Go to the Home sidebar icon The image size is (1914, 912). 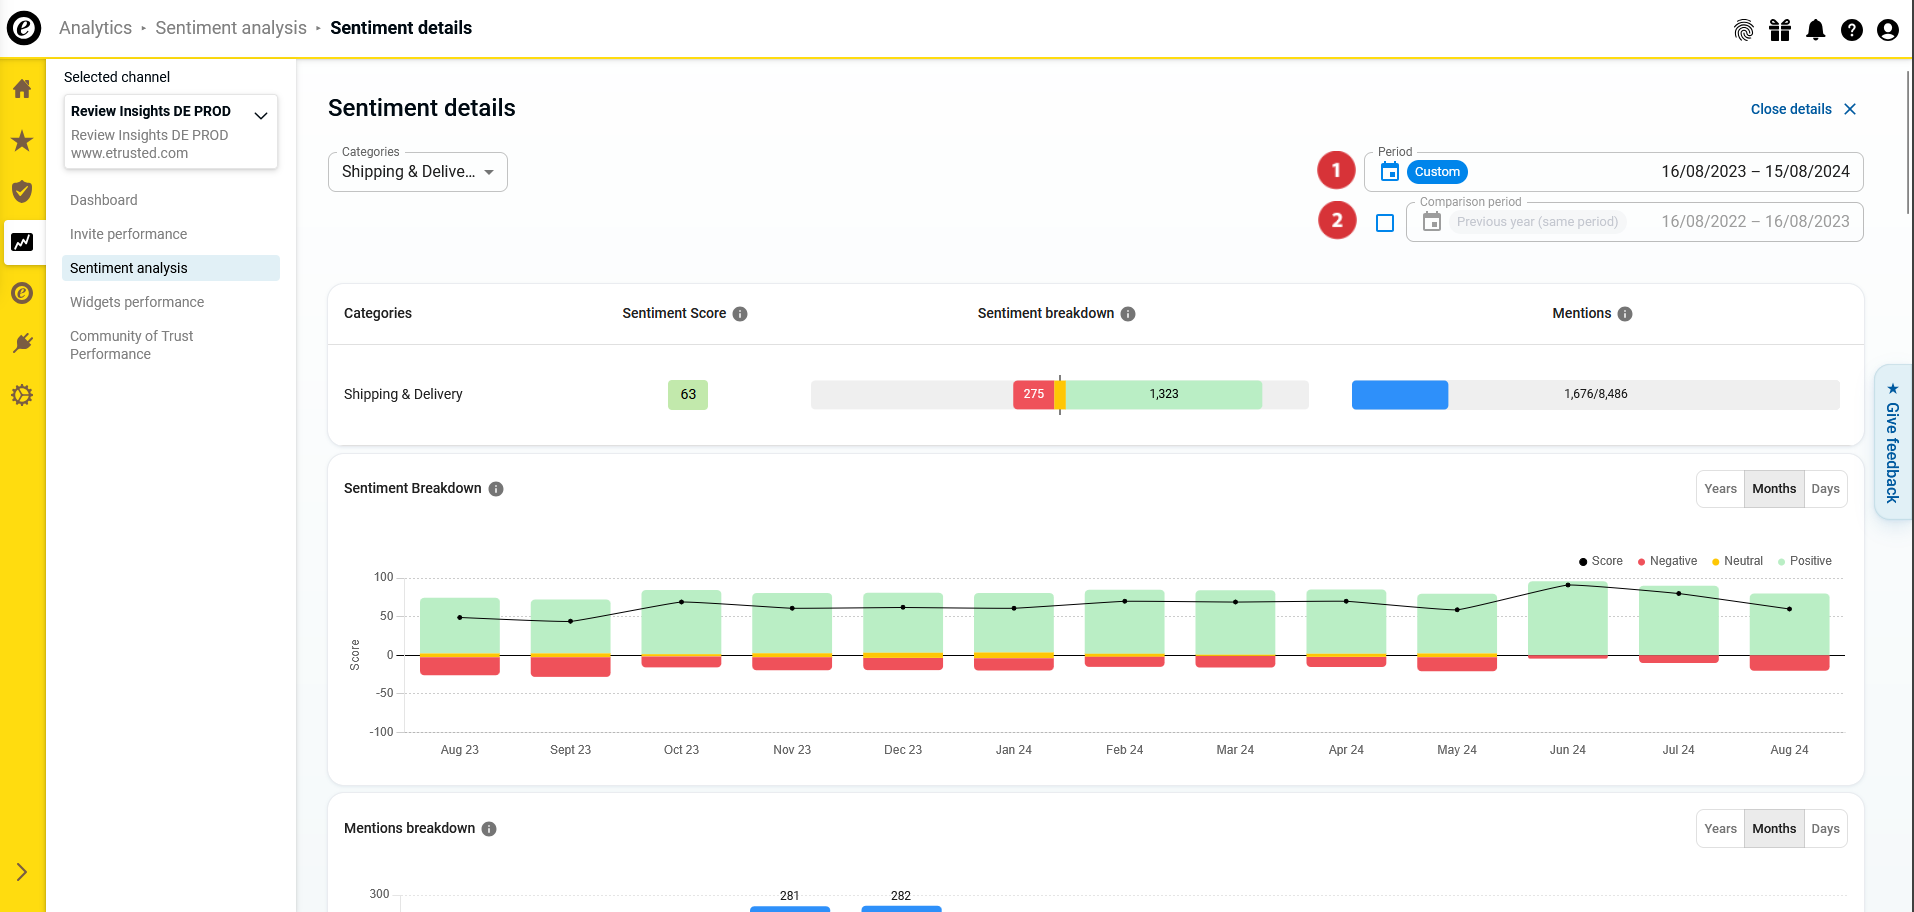tap(22, 89)
